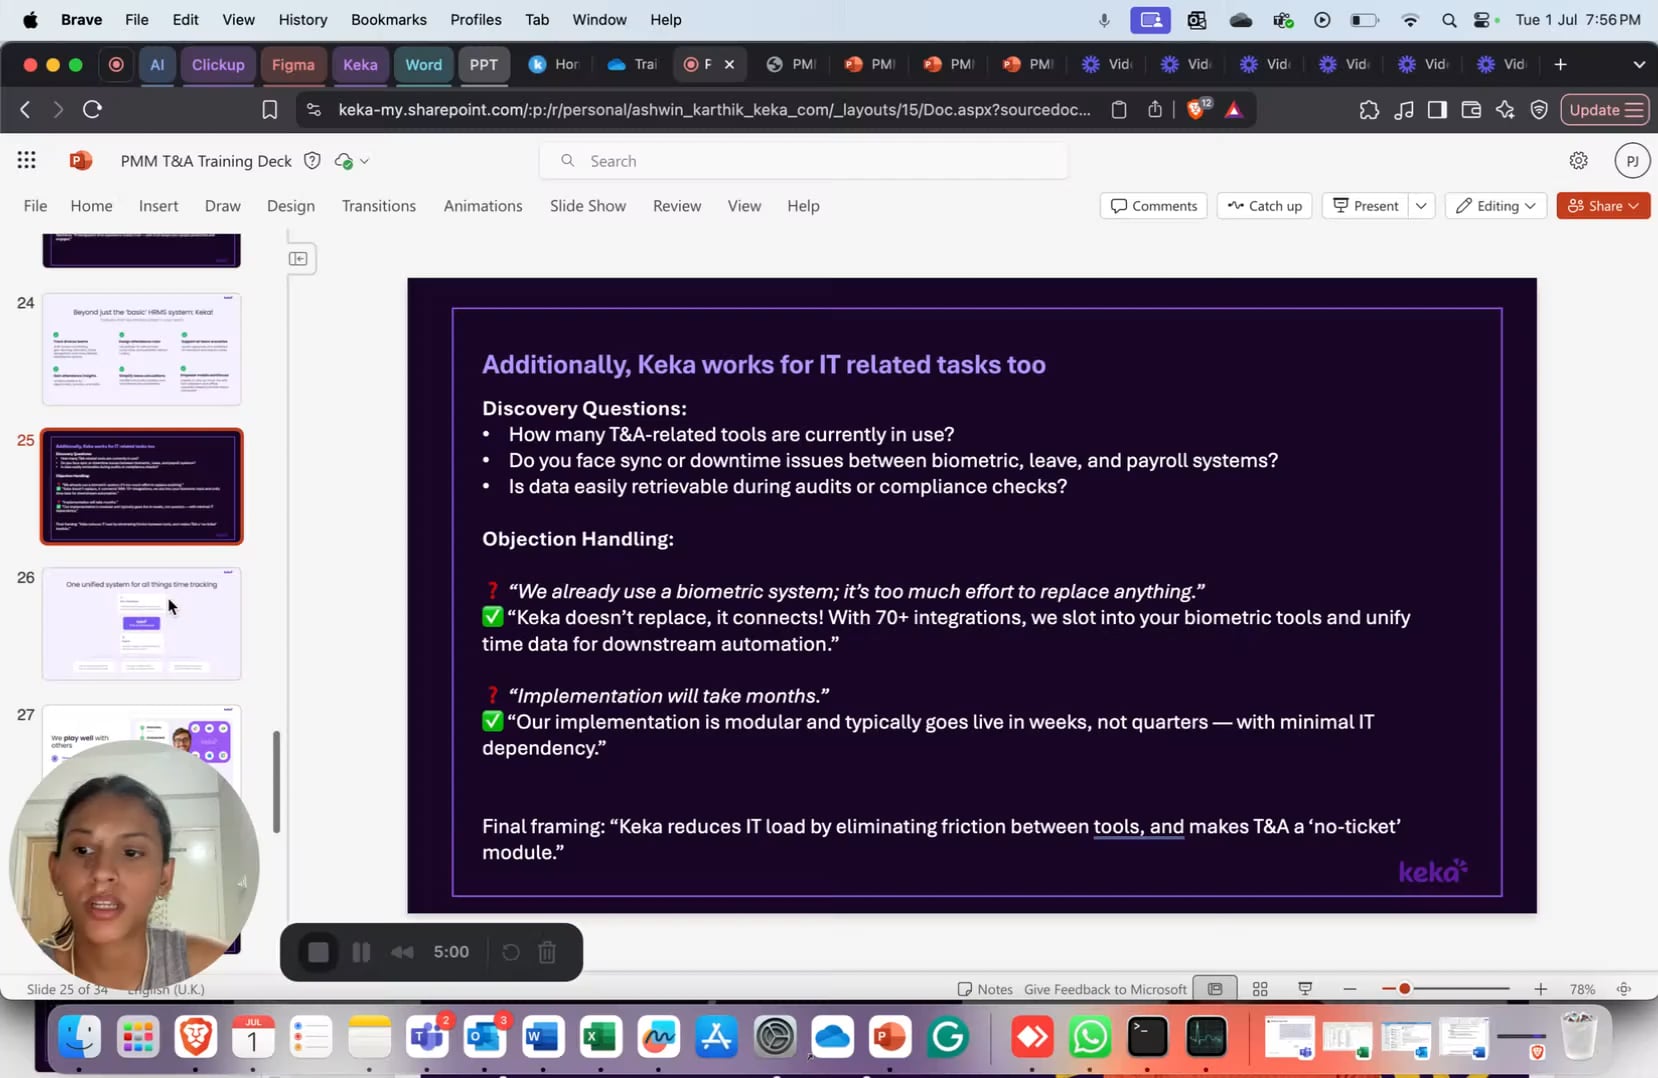Open the macOS Bookmarks menu
Screen dimensions: 1658x1078
click(x=388, y=19)
